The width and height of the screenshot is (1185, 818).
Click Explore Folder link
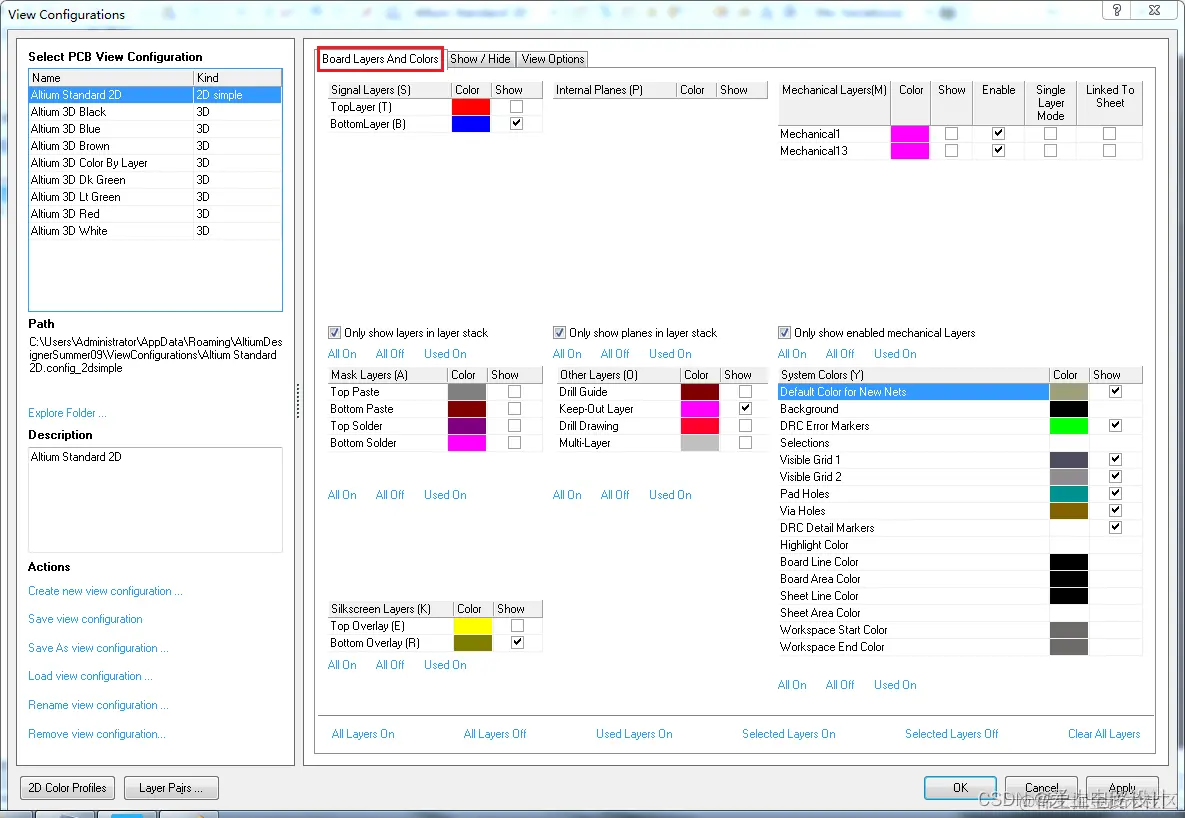pos(67,413)
